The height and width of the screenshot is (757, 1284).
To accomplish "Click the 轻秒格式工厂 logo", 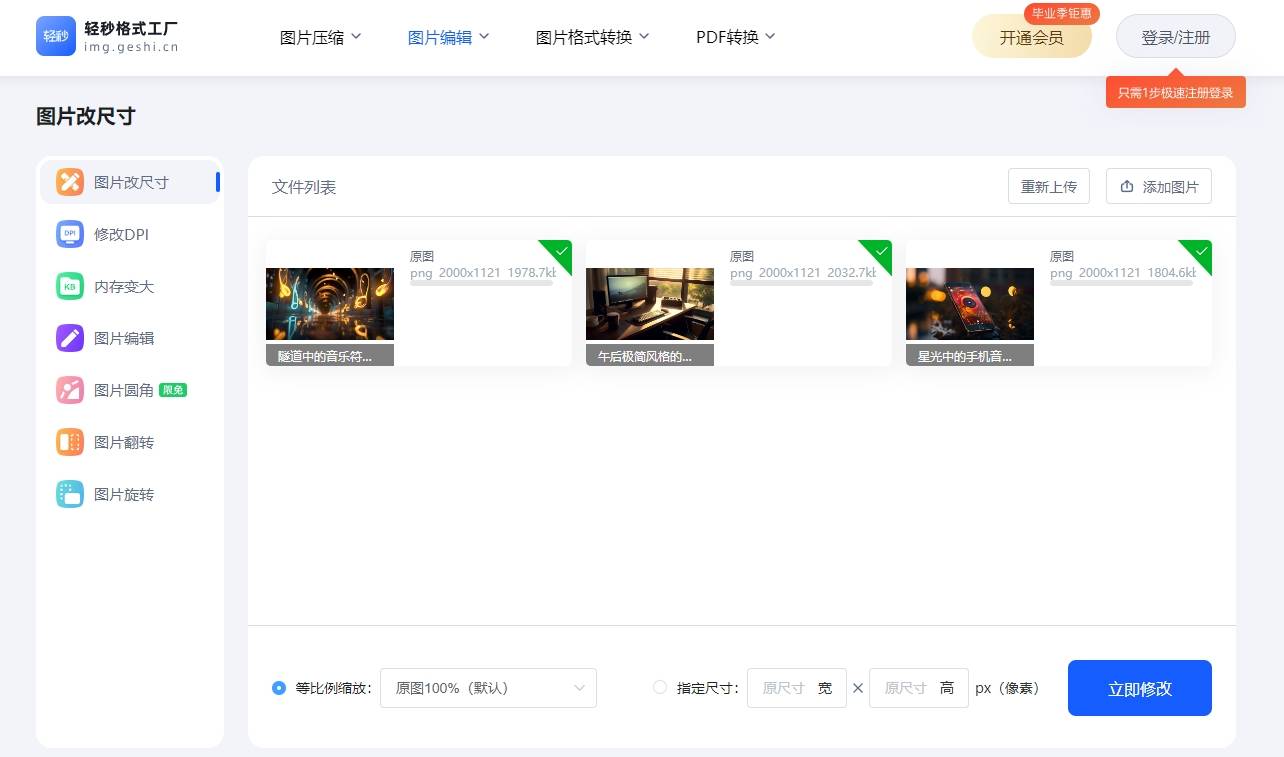I will [x=105, y=37].
